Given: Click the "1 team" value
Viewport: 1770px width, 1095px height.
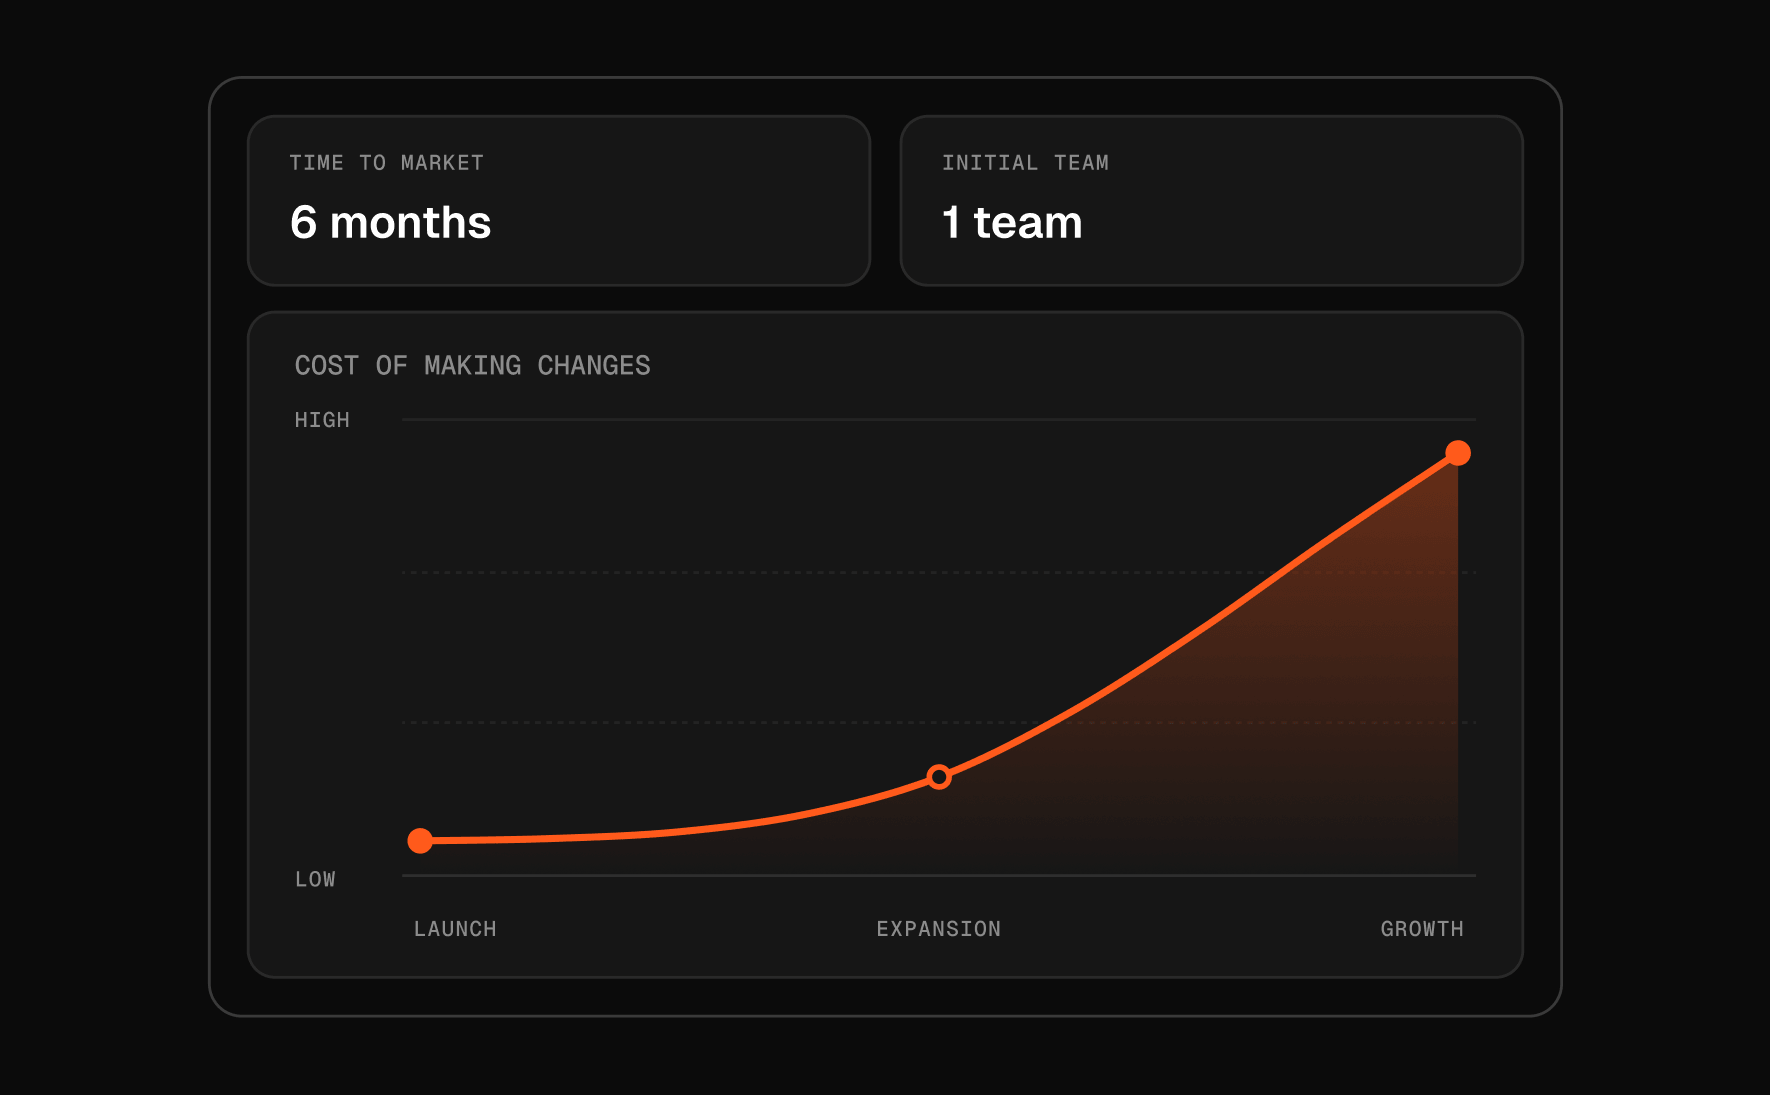Looking at the screenshot, I should [x=1012, y=222].
